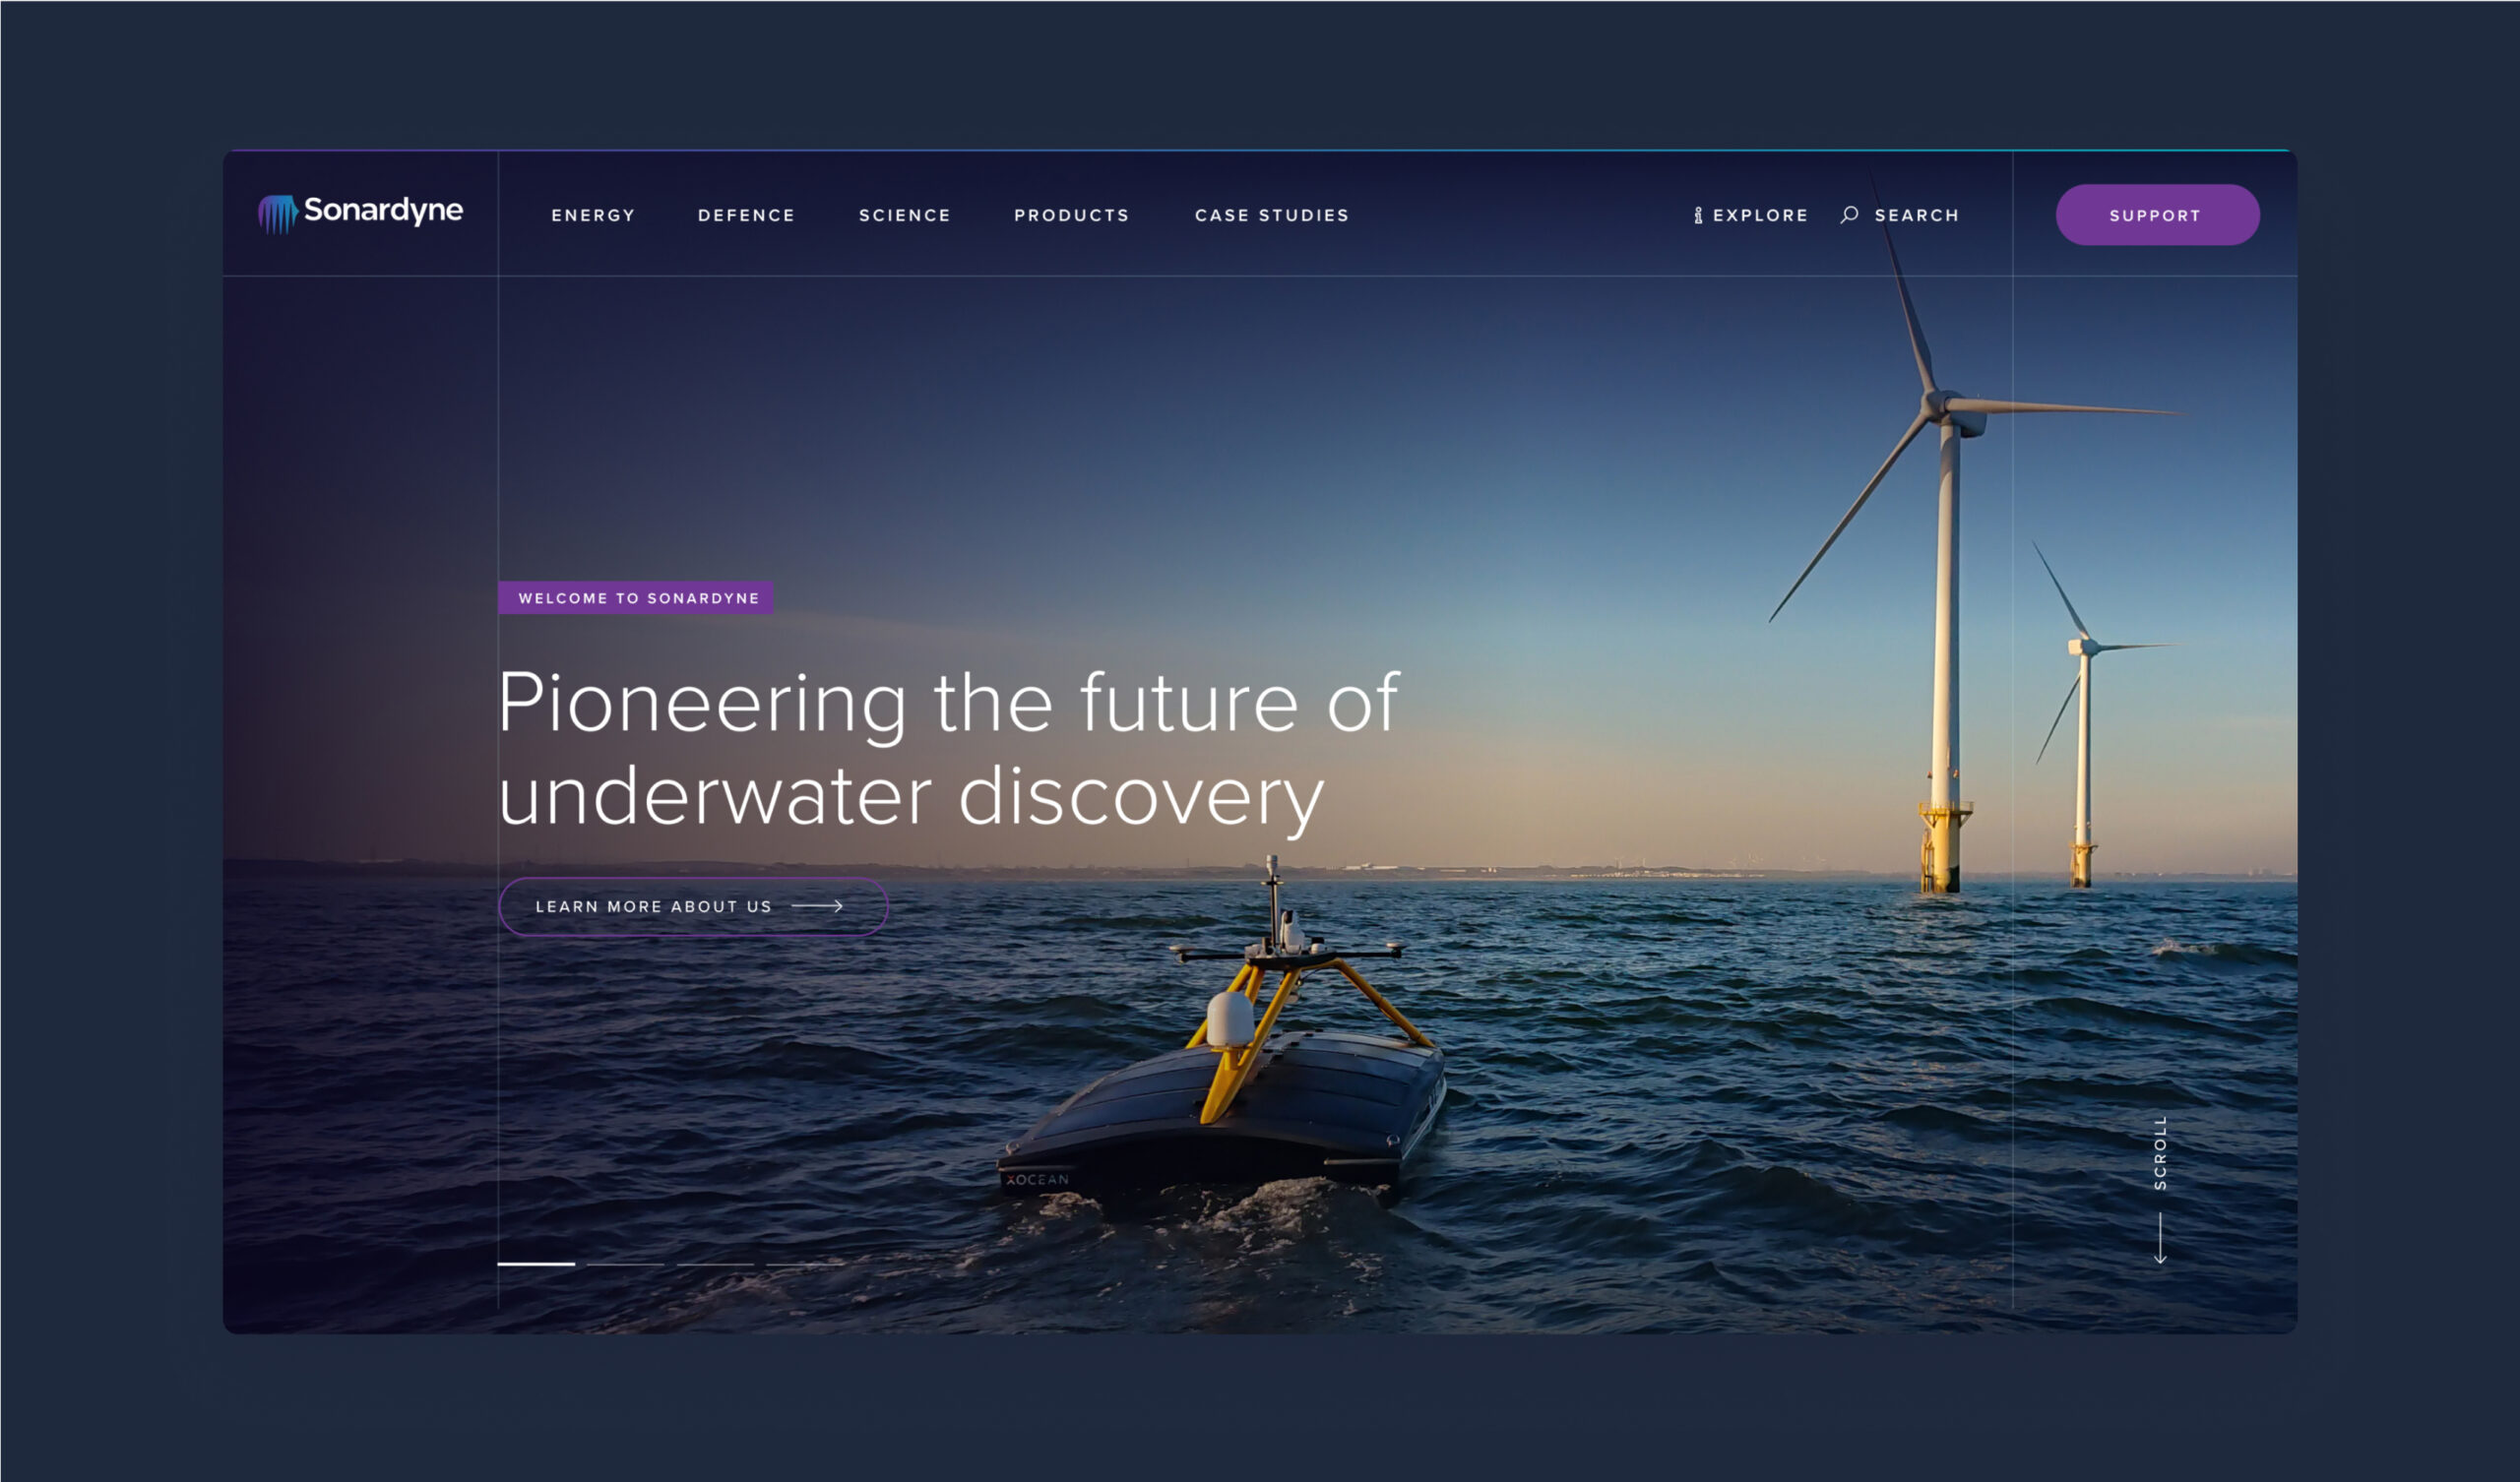Click Learn More About Us button
Viewport: 2520px width, 1482px height.
[x=693, y=906]
